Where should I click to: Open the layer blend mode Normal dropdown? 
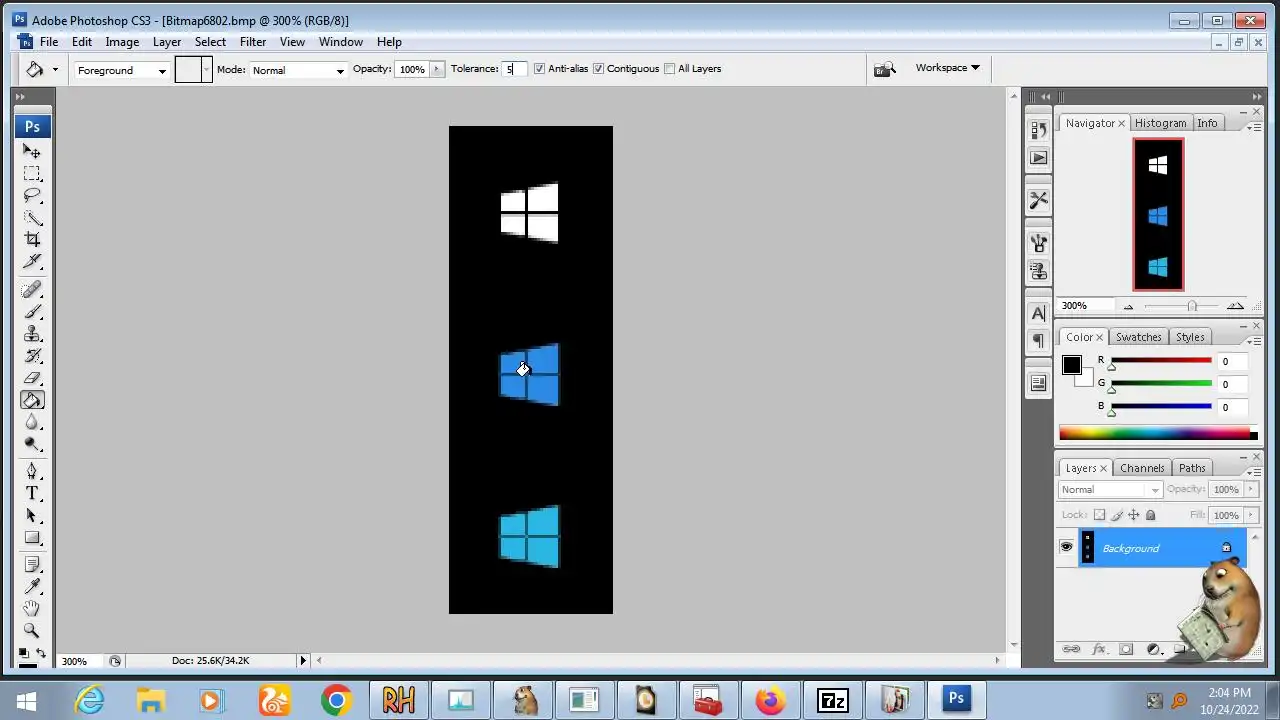coord(1110,490)
